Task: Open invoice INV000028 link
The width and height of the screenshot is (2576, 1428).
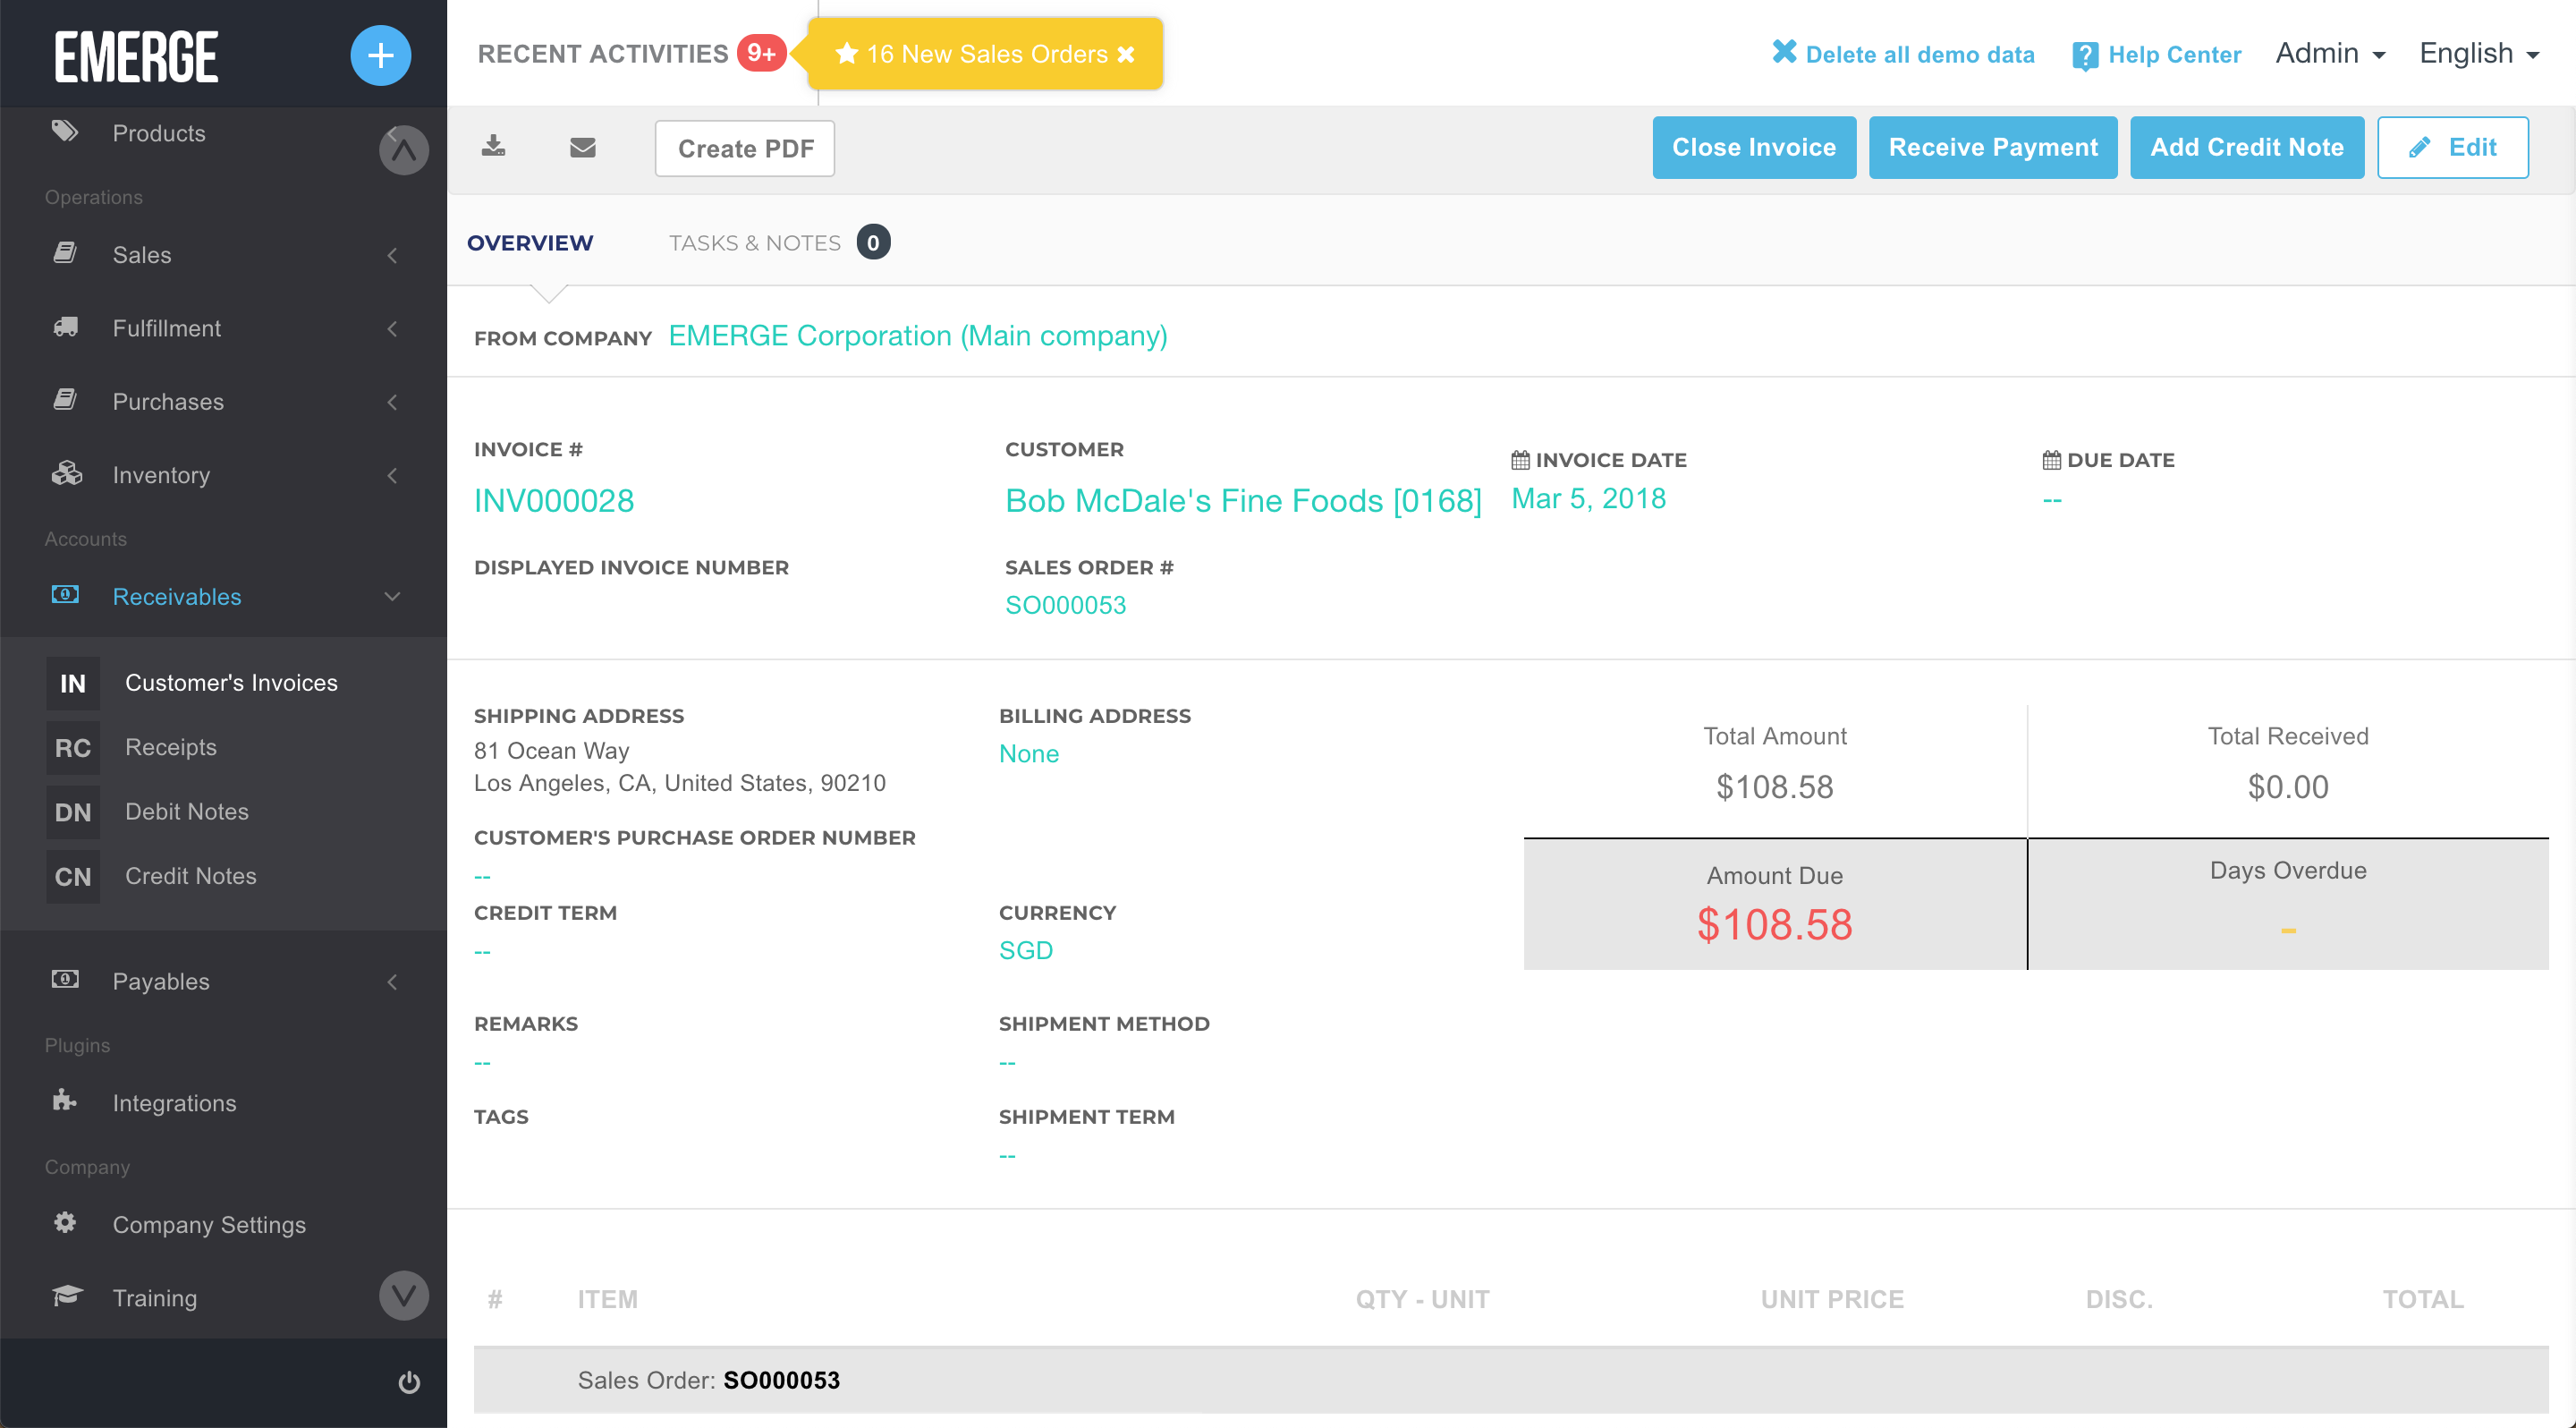Action: click(x=555, y=499)
